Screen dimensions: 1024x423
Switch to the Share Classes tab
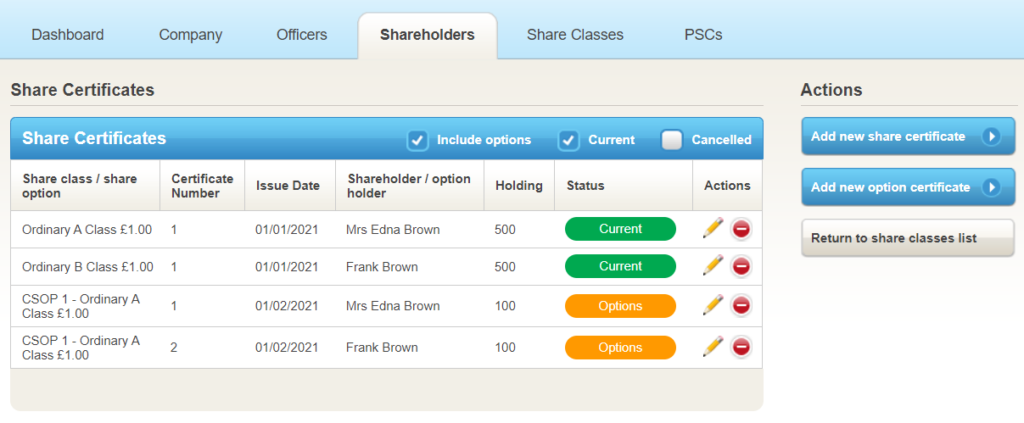coord(575,35)
